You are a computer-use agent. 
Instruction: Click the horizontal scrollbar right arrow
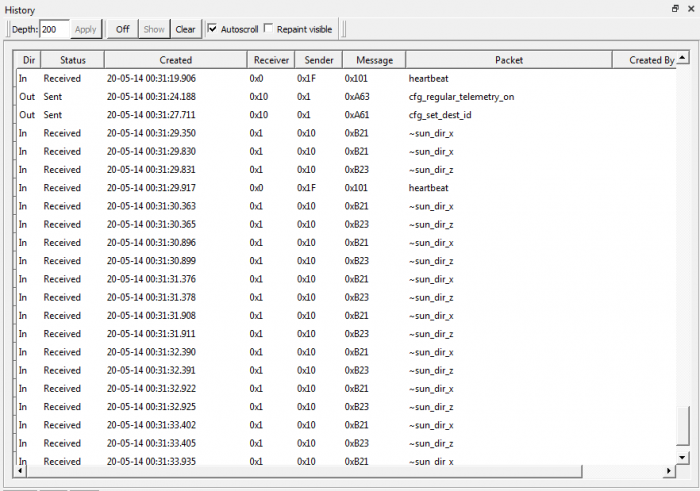coord(668,470)
